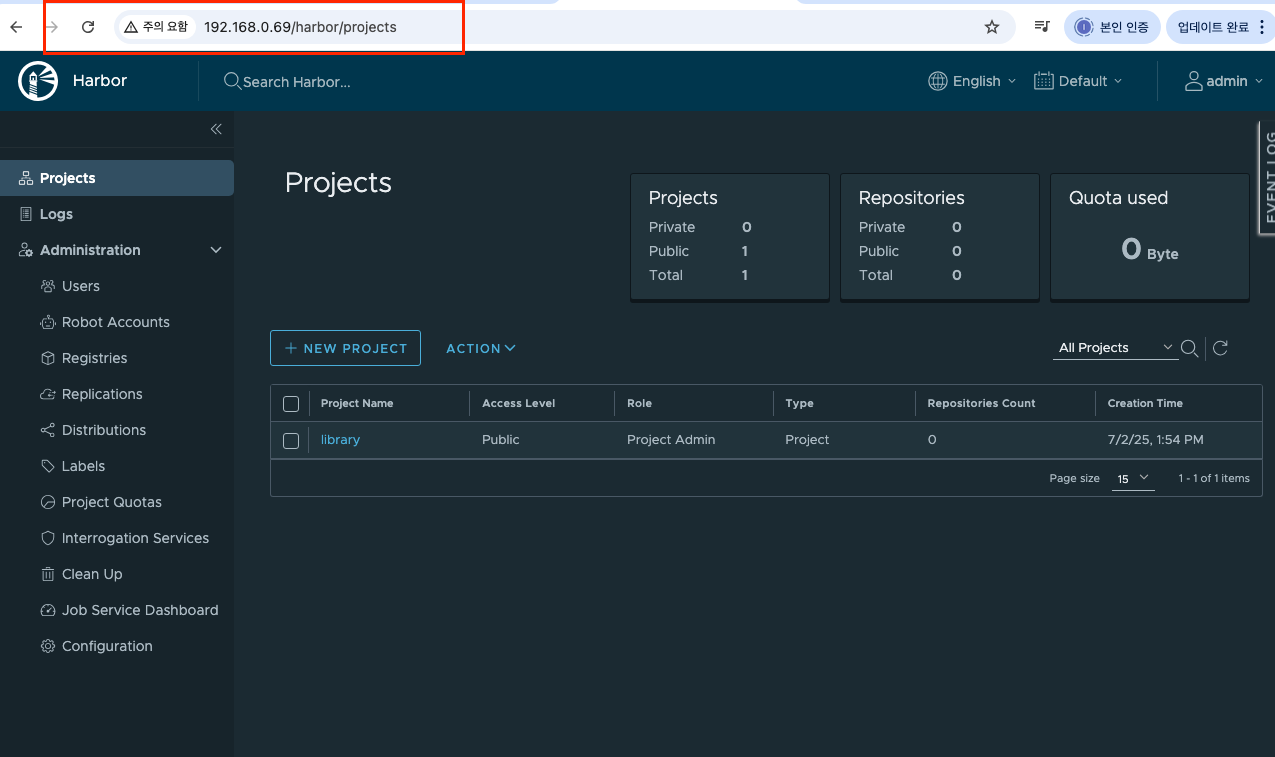Open Job Service Dashboard
1275x757 pixels.
click(x=129, y=610)
